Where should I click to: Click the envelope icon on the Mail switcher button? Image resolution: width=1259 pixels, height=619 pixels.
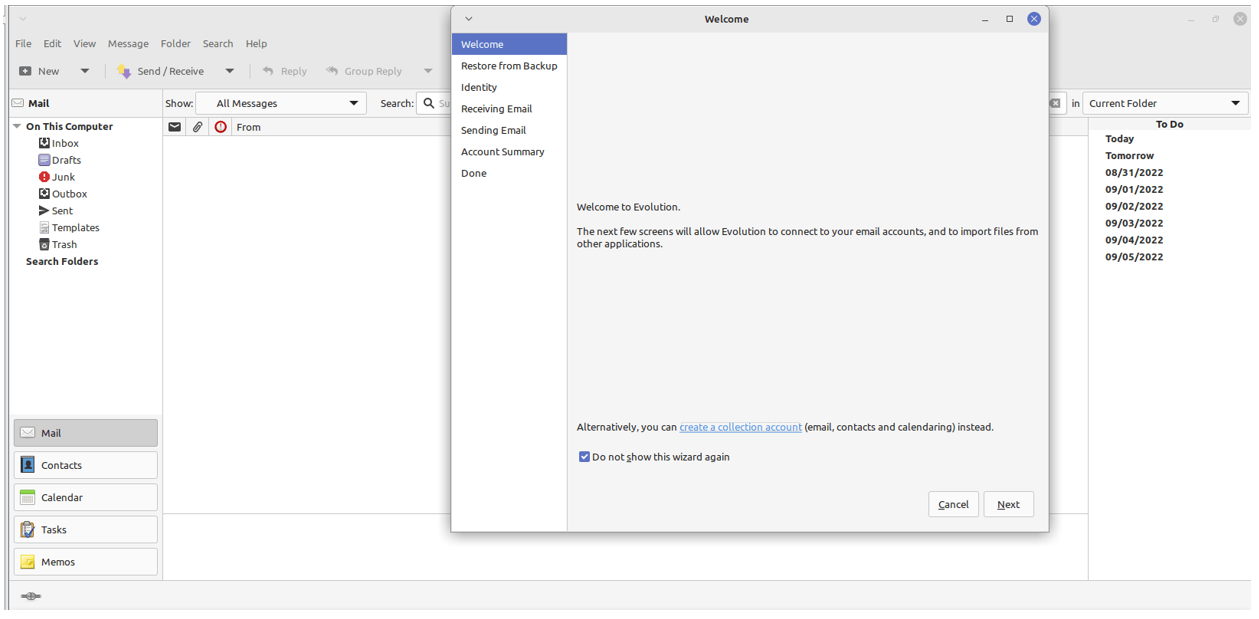coord(28,433)
